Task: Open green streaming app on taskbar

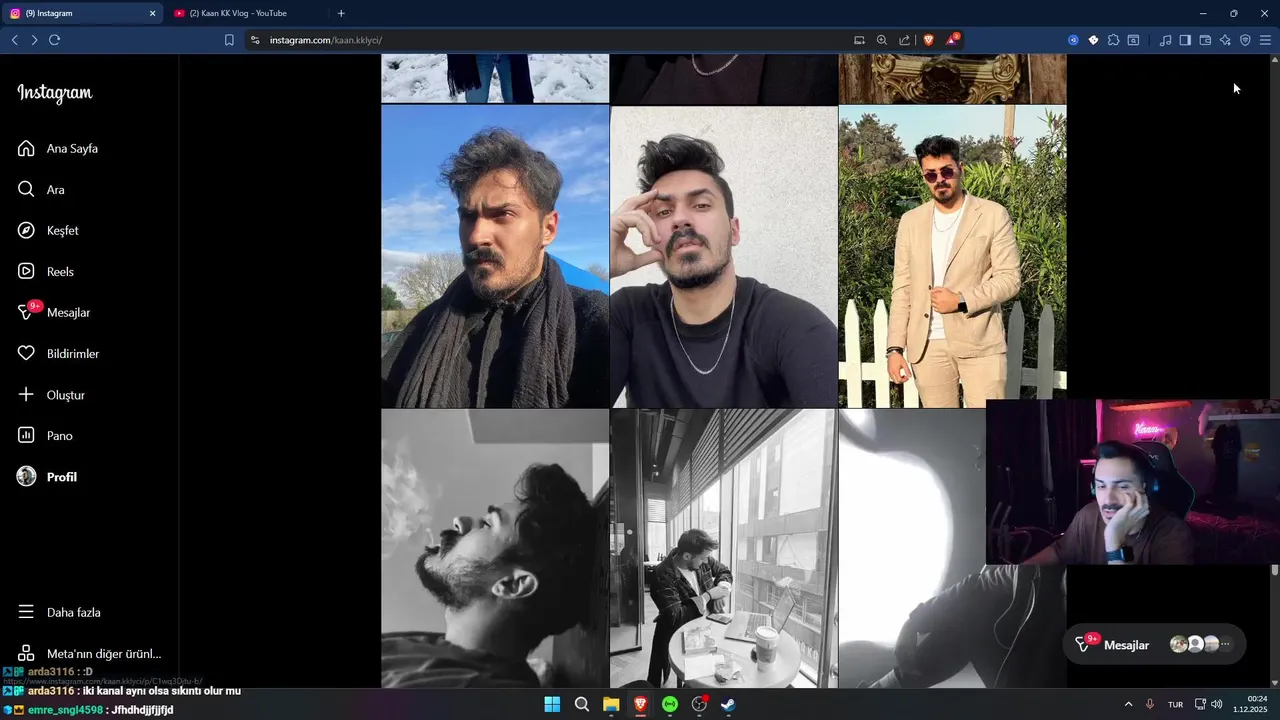Action: coord(670,704)
